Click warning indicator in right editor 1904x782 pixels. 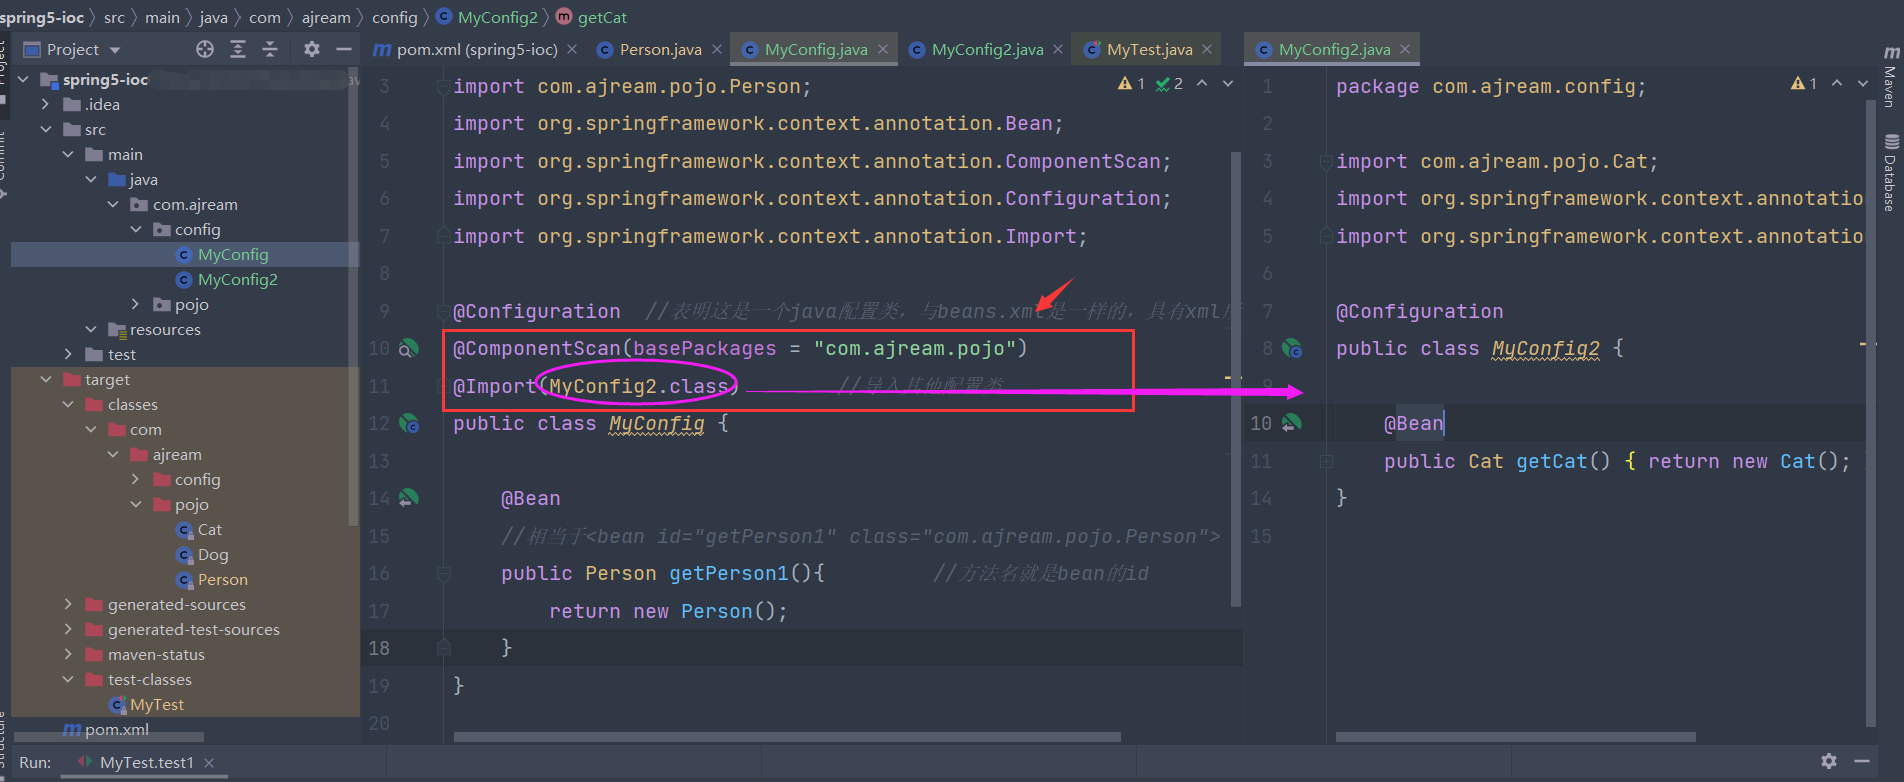click(x=1804, y=84)
